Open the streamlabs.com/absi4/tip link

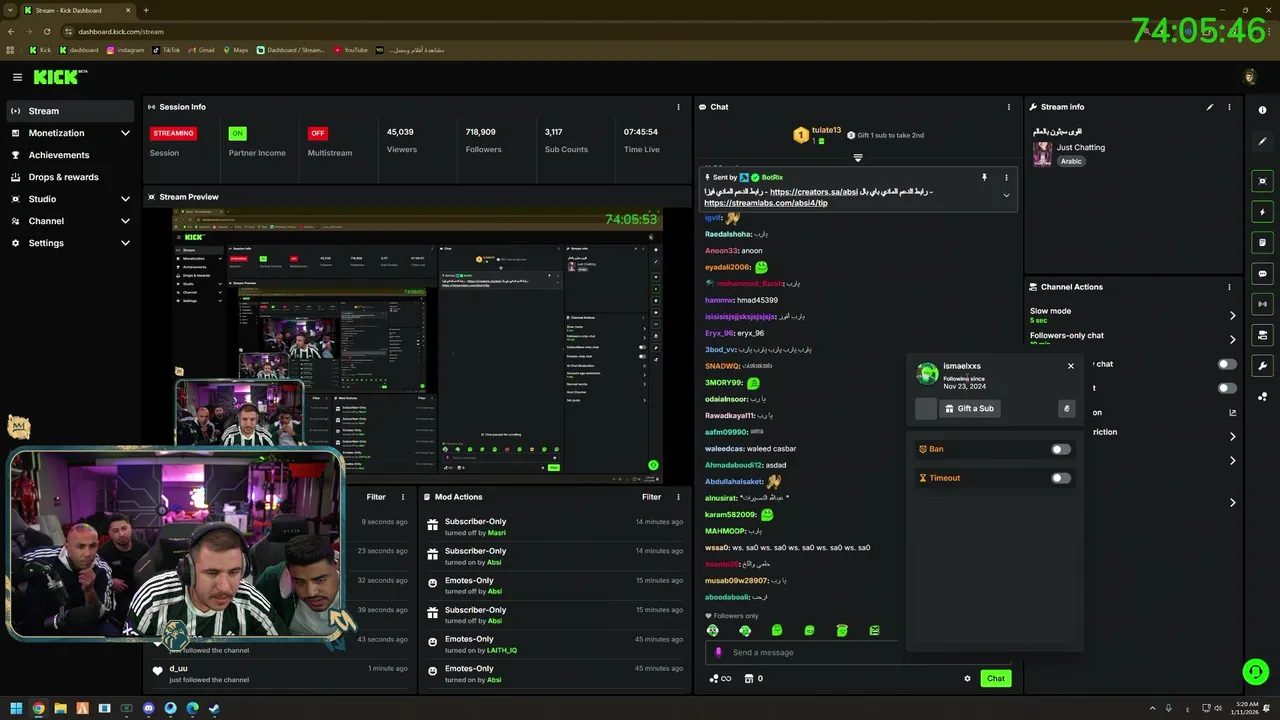[x=766, y=203]
